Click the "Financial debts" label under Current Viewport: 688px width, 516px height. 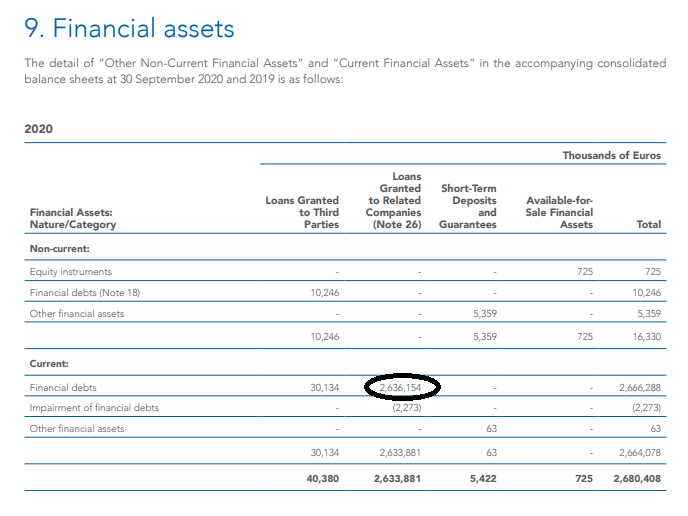[63, 387]
